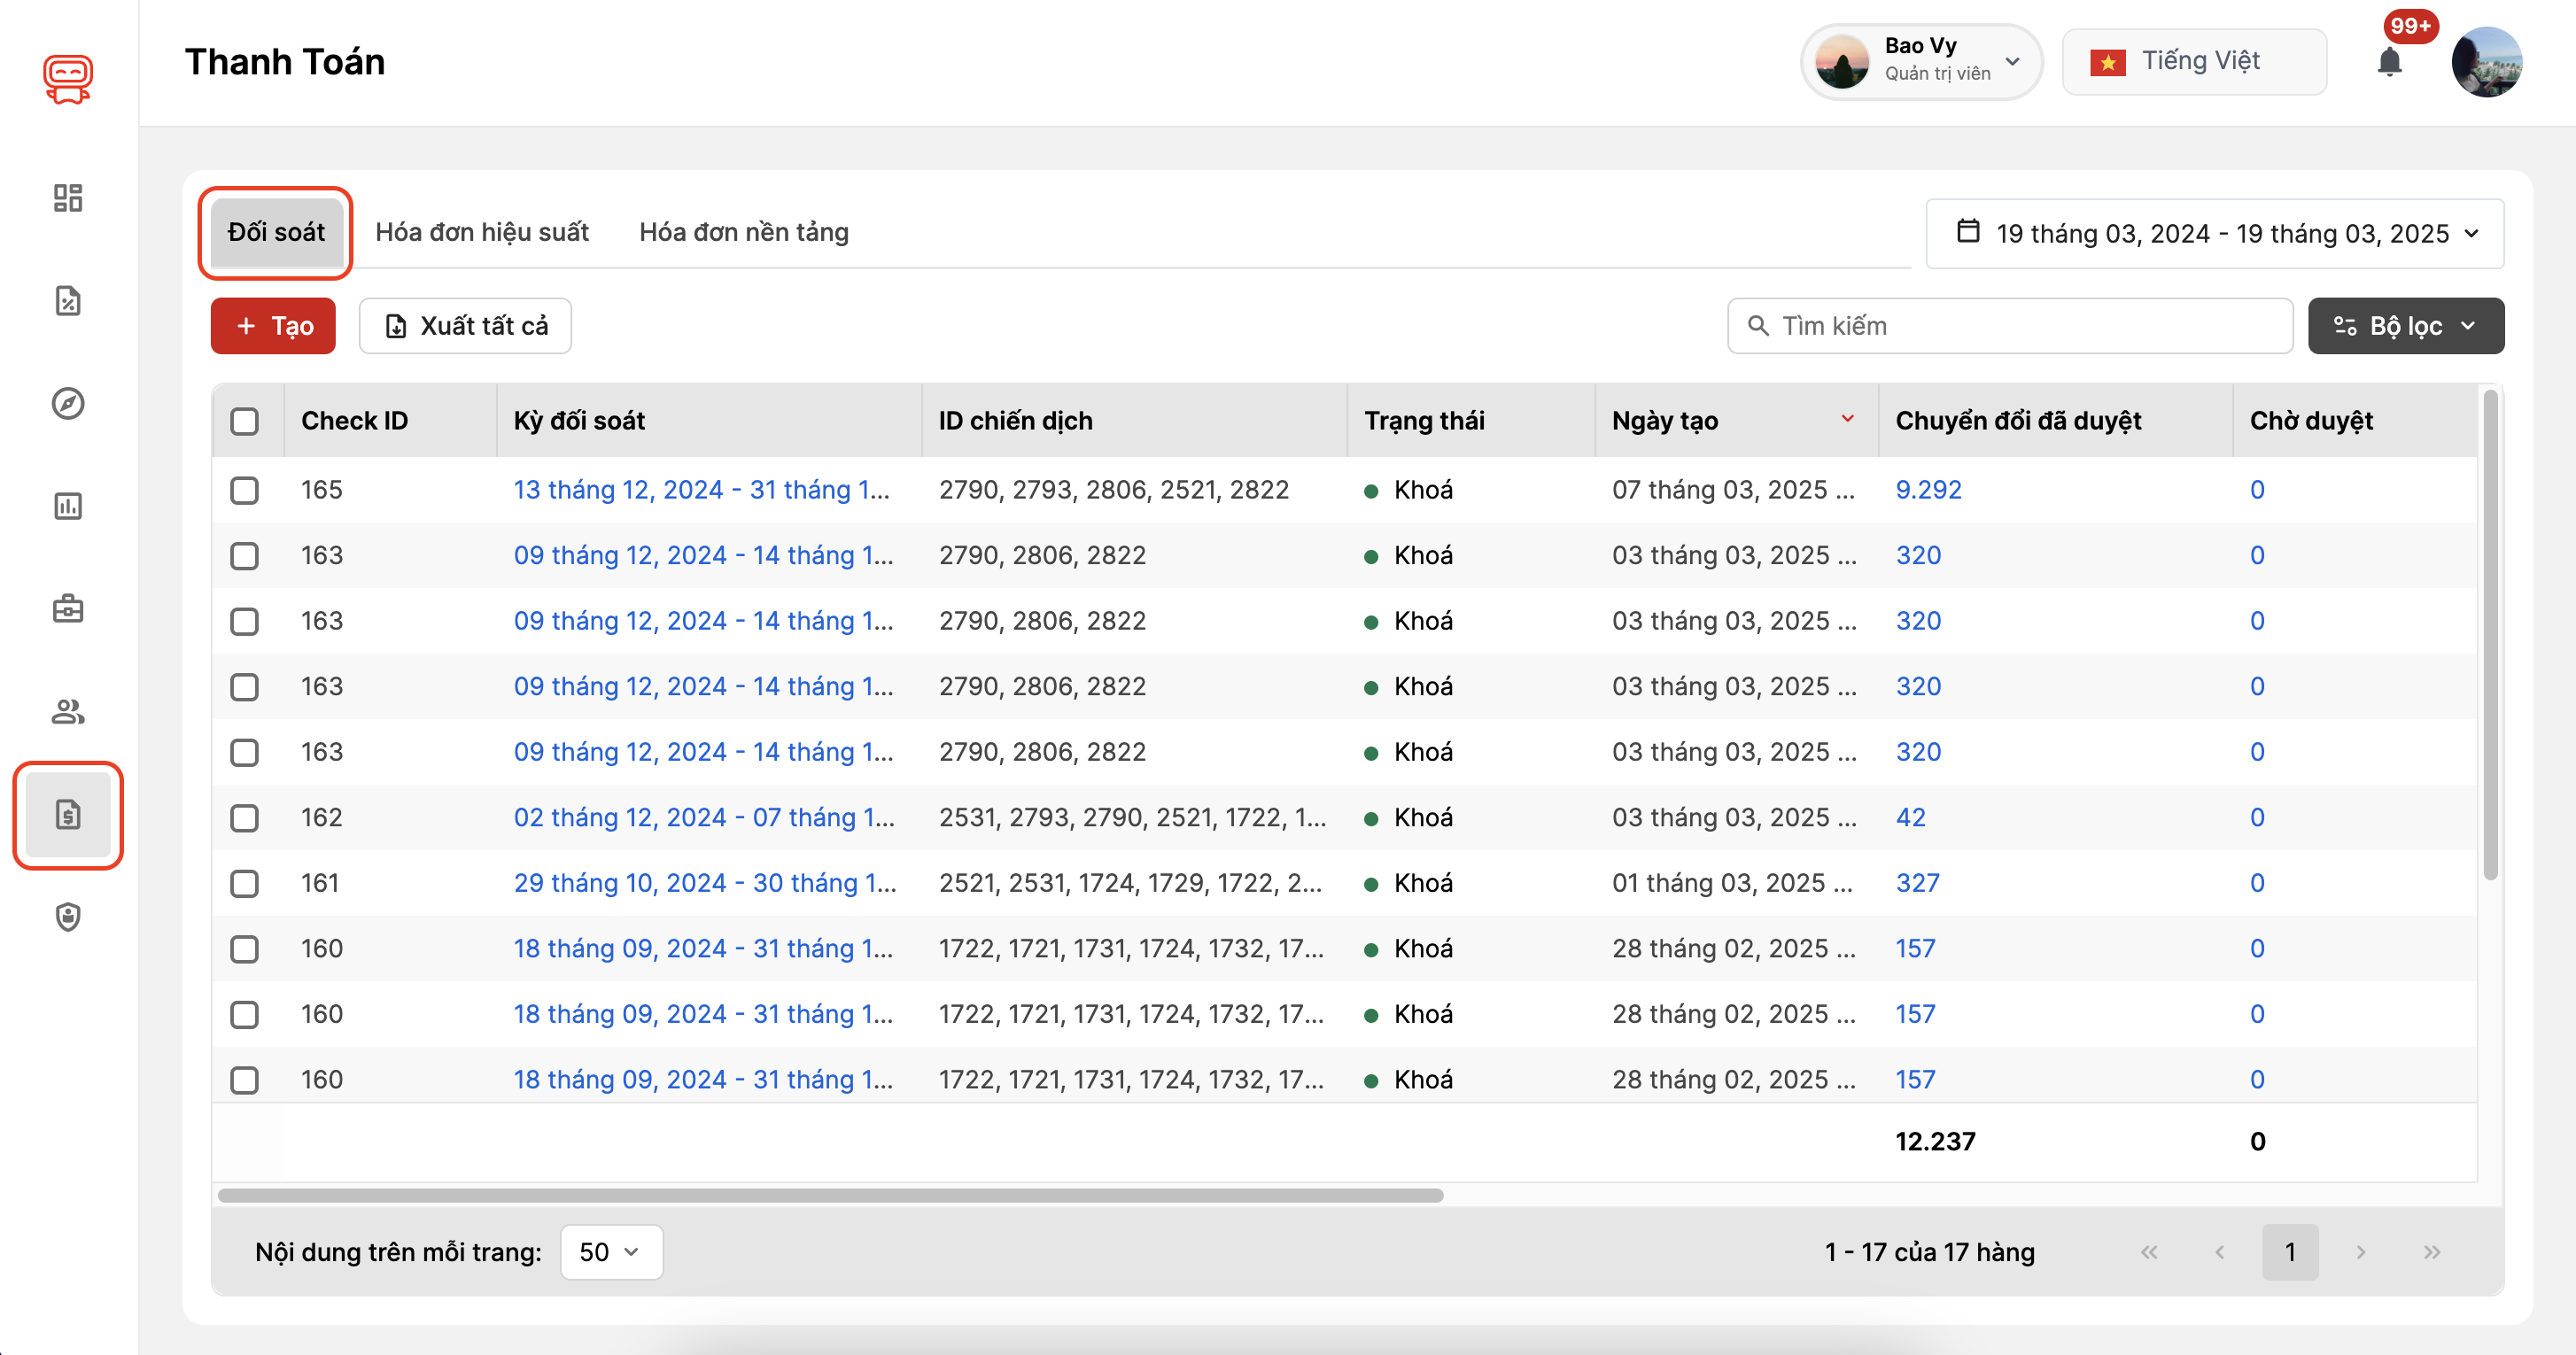Image resolution: width=2576 pixels, height=1355 pixels.
Task: Open notifications bell with 99+ badge
Action: click(x=2389, y=62)
